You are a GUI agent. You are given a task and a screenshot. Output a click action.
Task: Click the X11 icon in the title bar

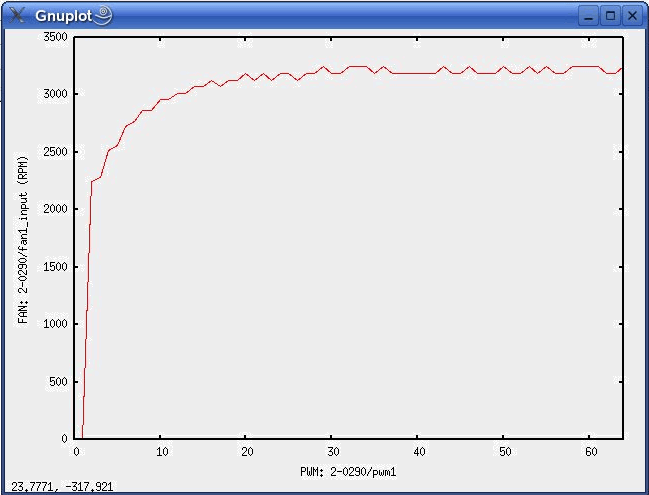tap(16, 15)
